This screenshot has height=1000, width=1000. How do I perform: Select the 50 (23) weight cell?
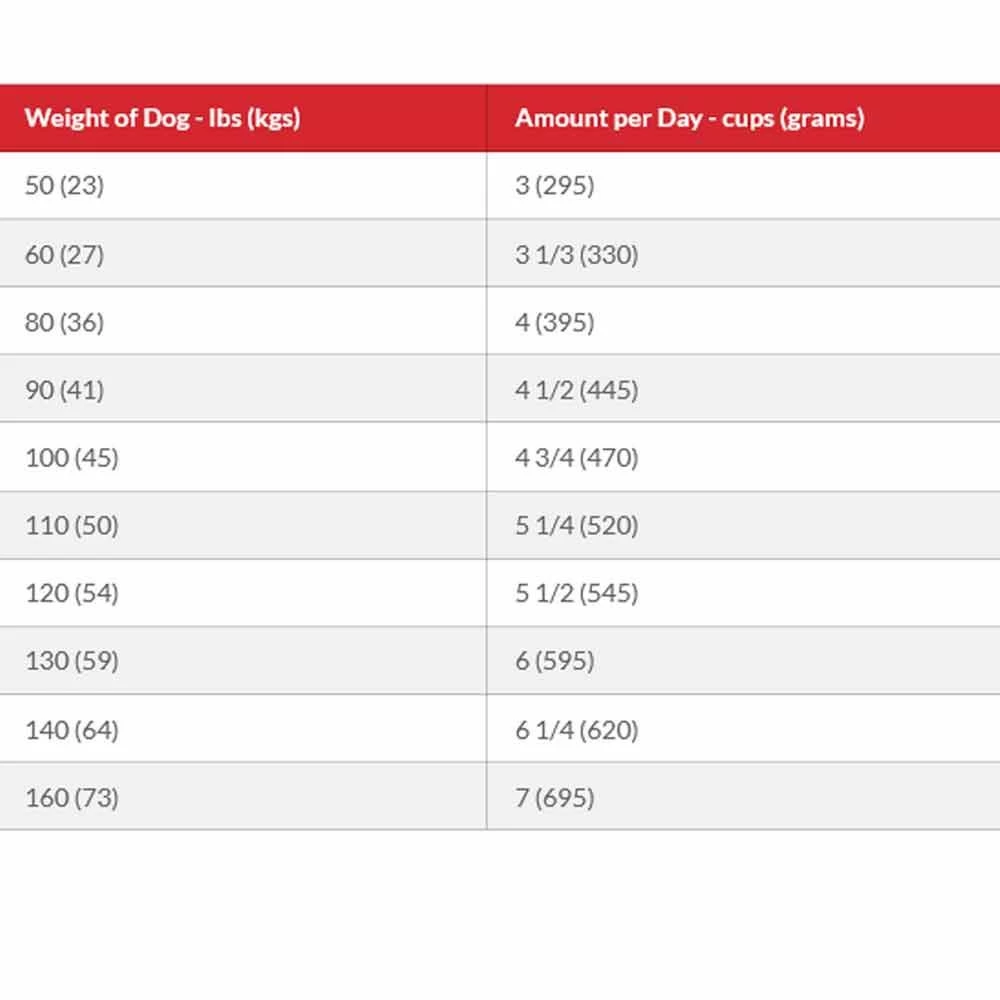pos(64,186)
